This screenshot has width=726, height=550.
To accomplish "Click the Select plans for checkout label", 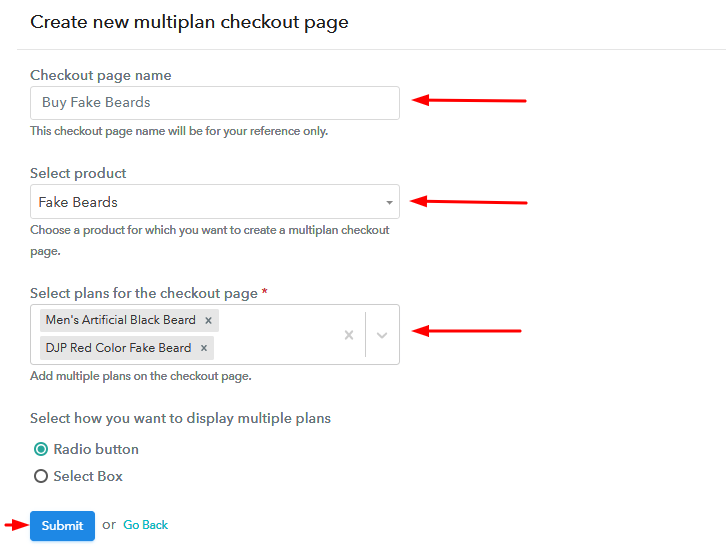I will 144,293.
